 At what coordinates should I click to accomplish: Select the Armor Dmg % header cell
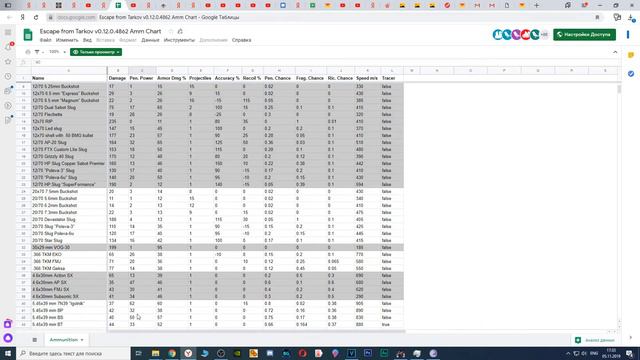coord(172,78)
